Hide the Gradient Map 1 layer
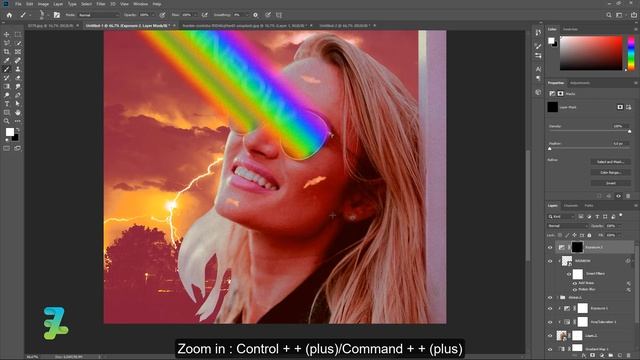This screenshot has width=640, height=360. [550, 349]
